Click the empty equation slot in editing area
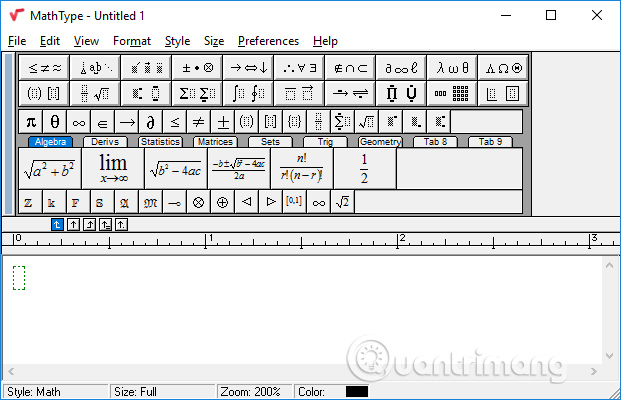 tap(19, 278)
